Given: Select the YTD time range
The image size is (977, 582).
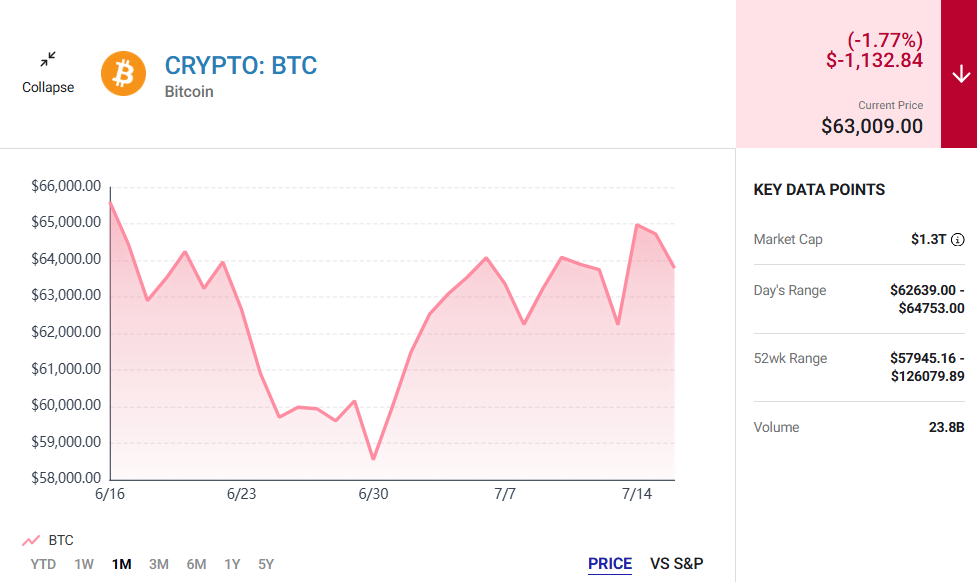Looking at the screenshot, I should point(43,564).
